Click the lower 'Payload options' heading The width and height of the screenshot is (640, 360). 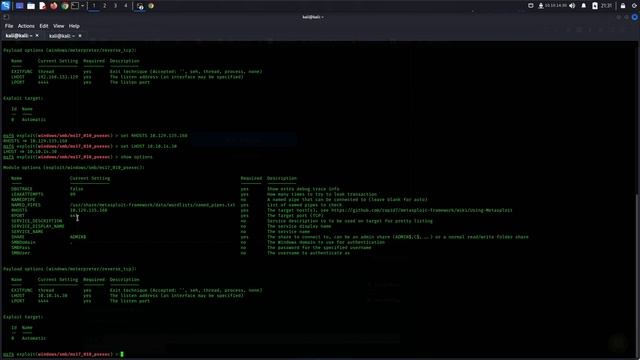[70, 269]
